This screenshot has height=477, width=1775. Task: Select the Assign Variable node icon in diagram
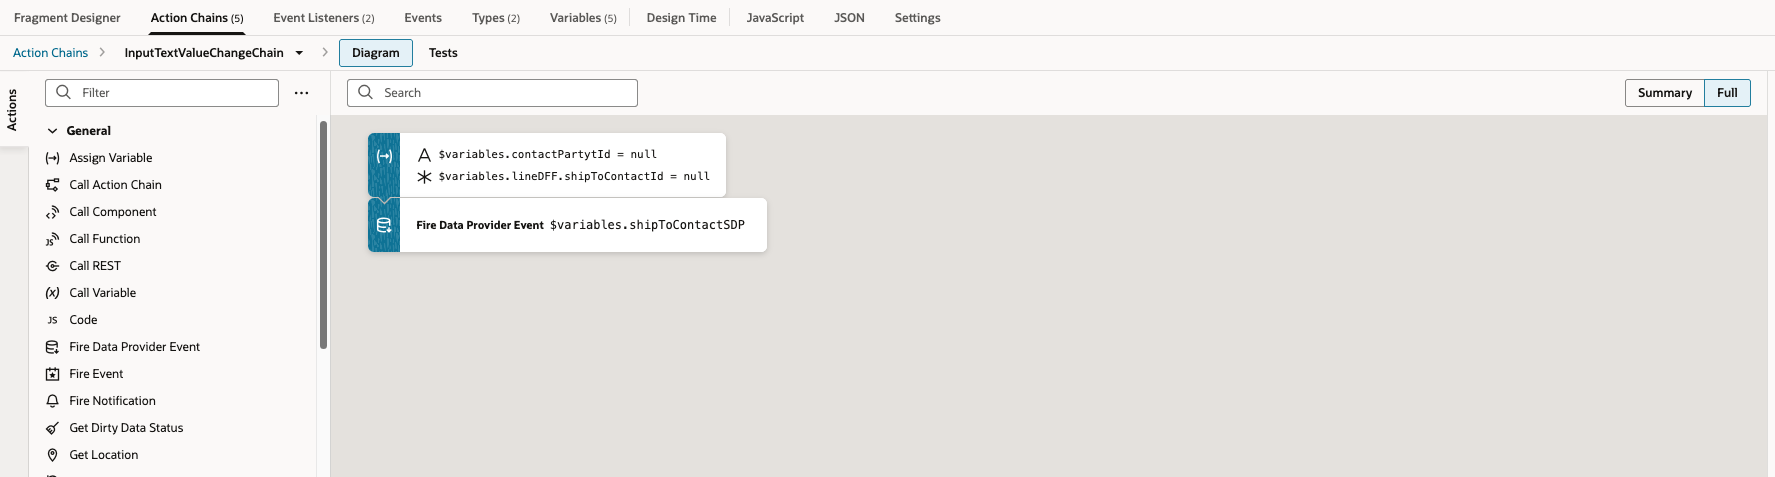(x=384, y=157)
